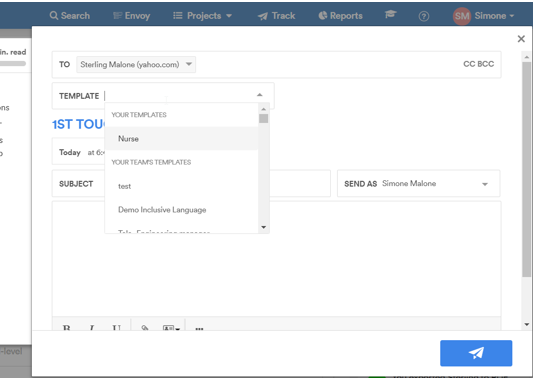
Task: Add a CC recipient
Action: 469,64
